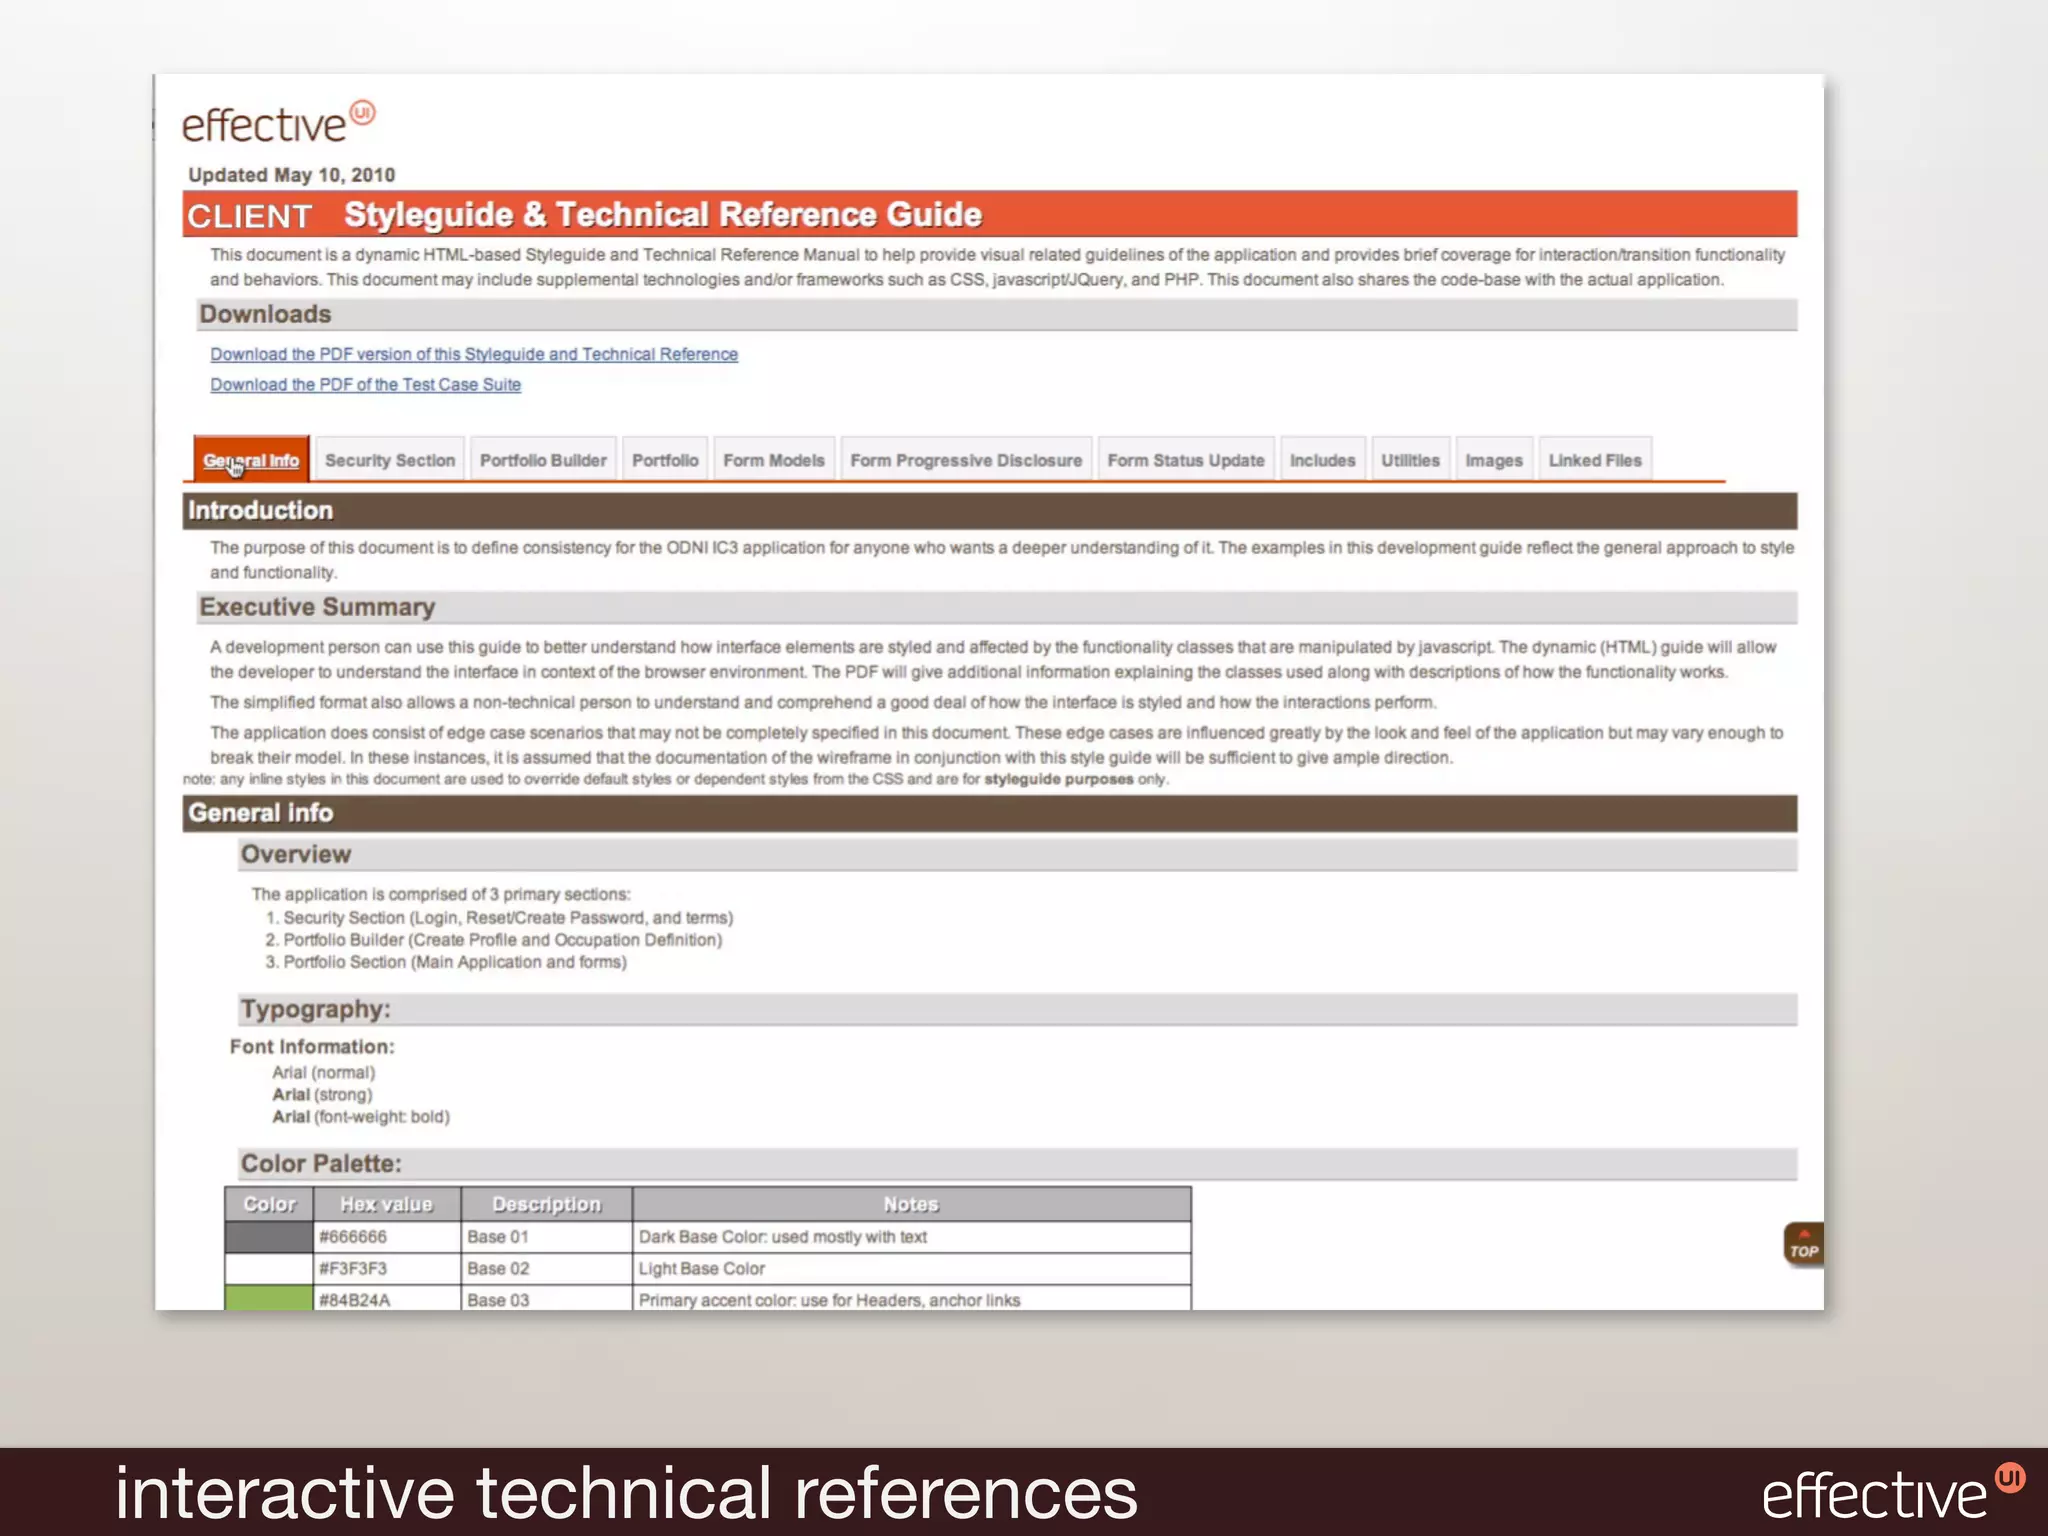Click the Base 03 description cell
2048x1536 pixels.
(x=546, y=1299)
